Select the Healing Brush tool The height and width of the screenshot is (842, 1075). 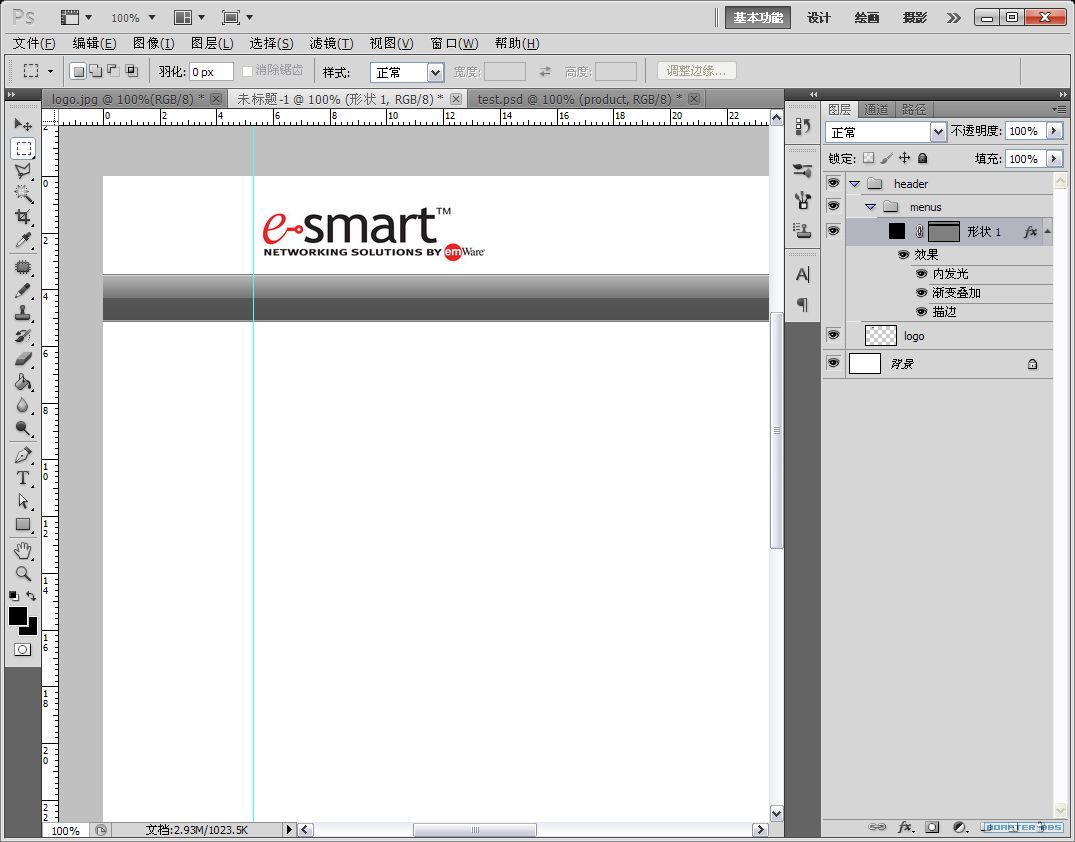pos(23,267)
